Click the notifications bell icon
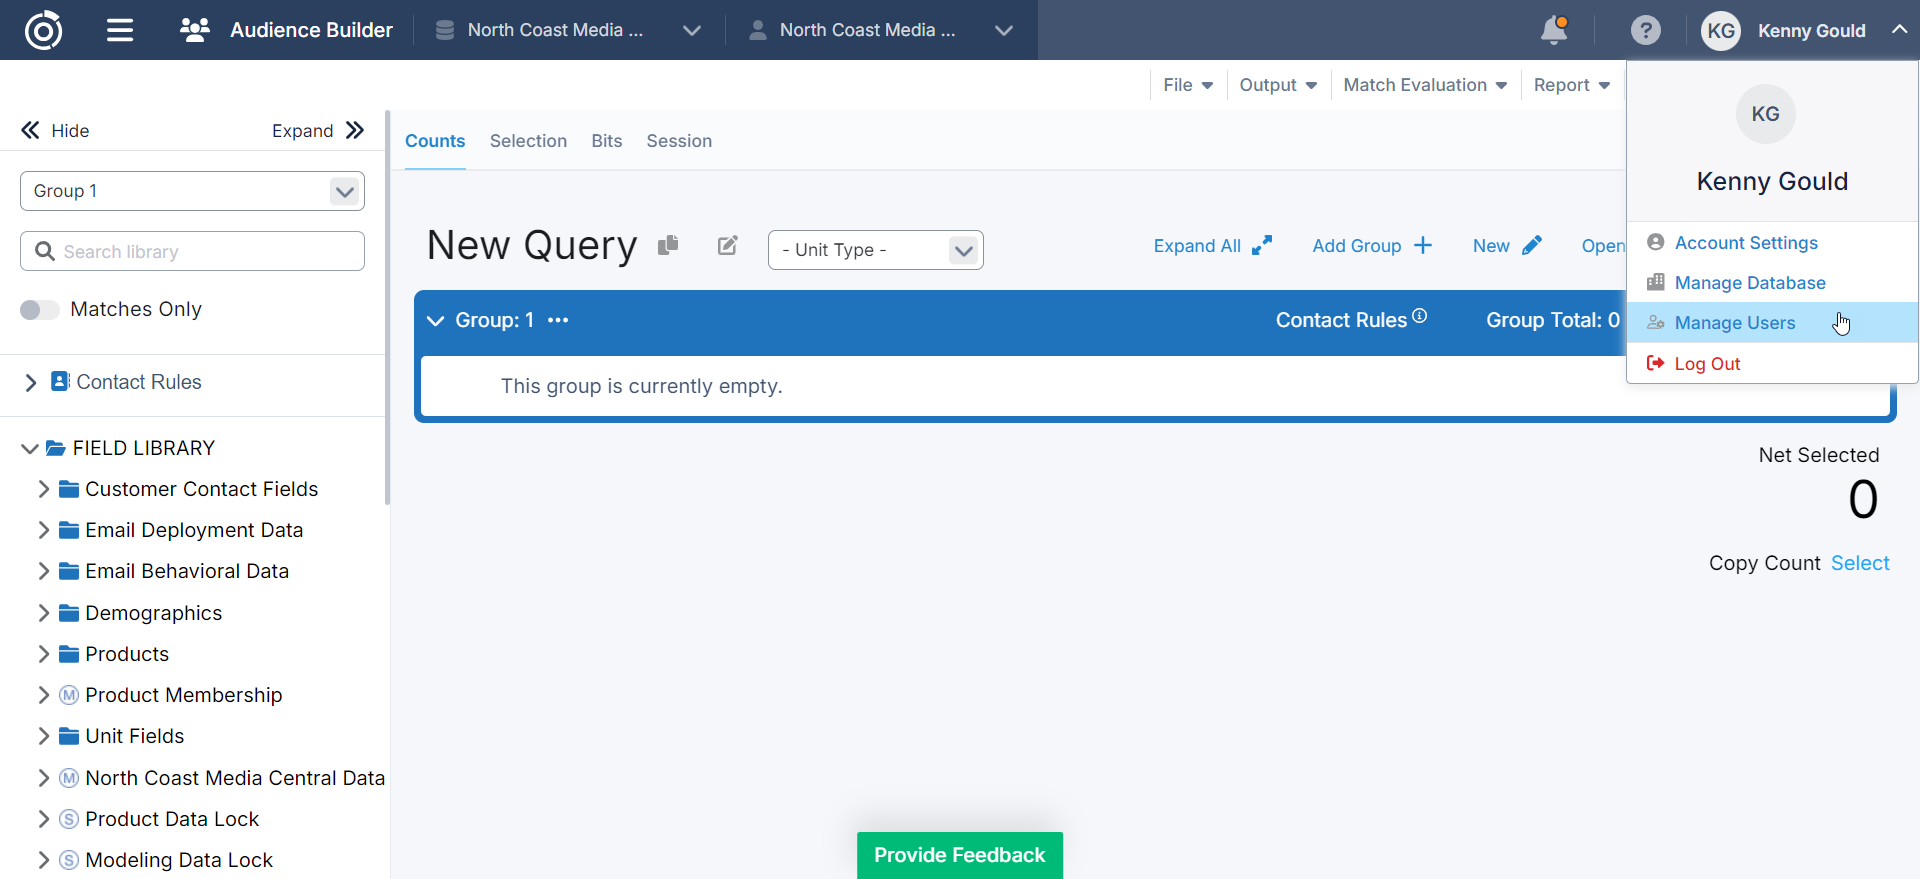Screen dimensions: 1920x879 coord(1553,30)
